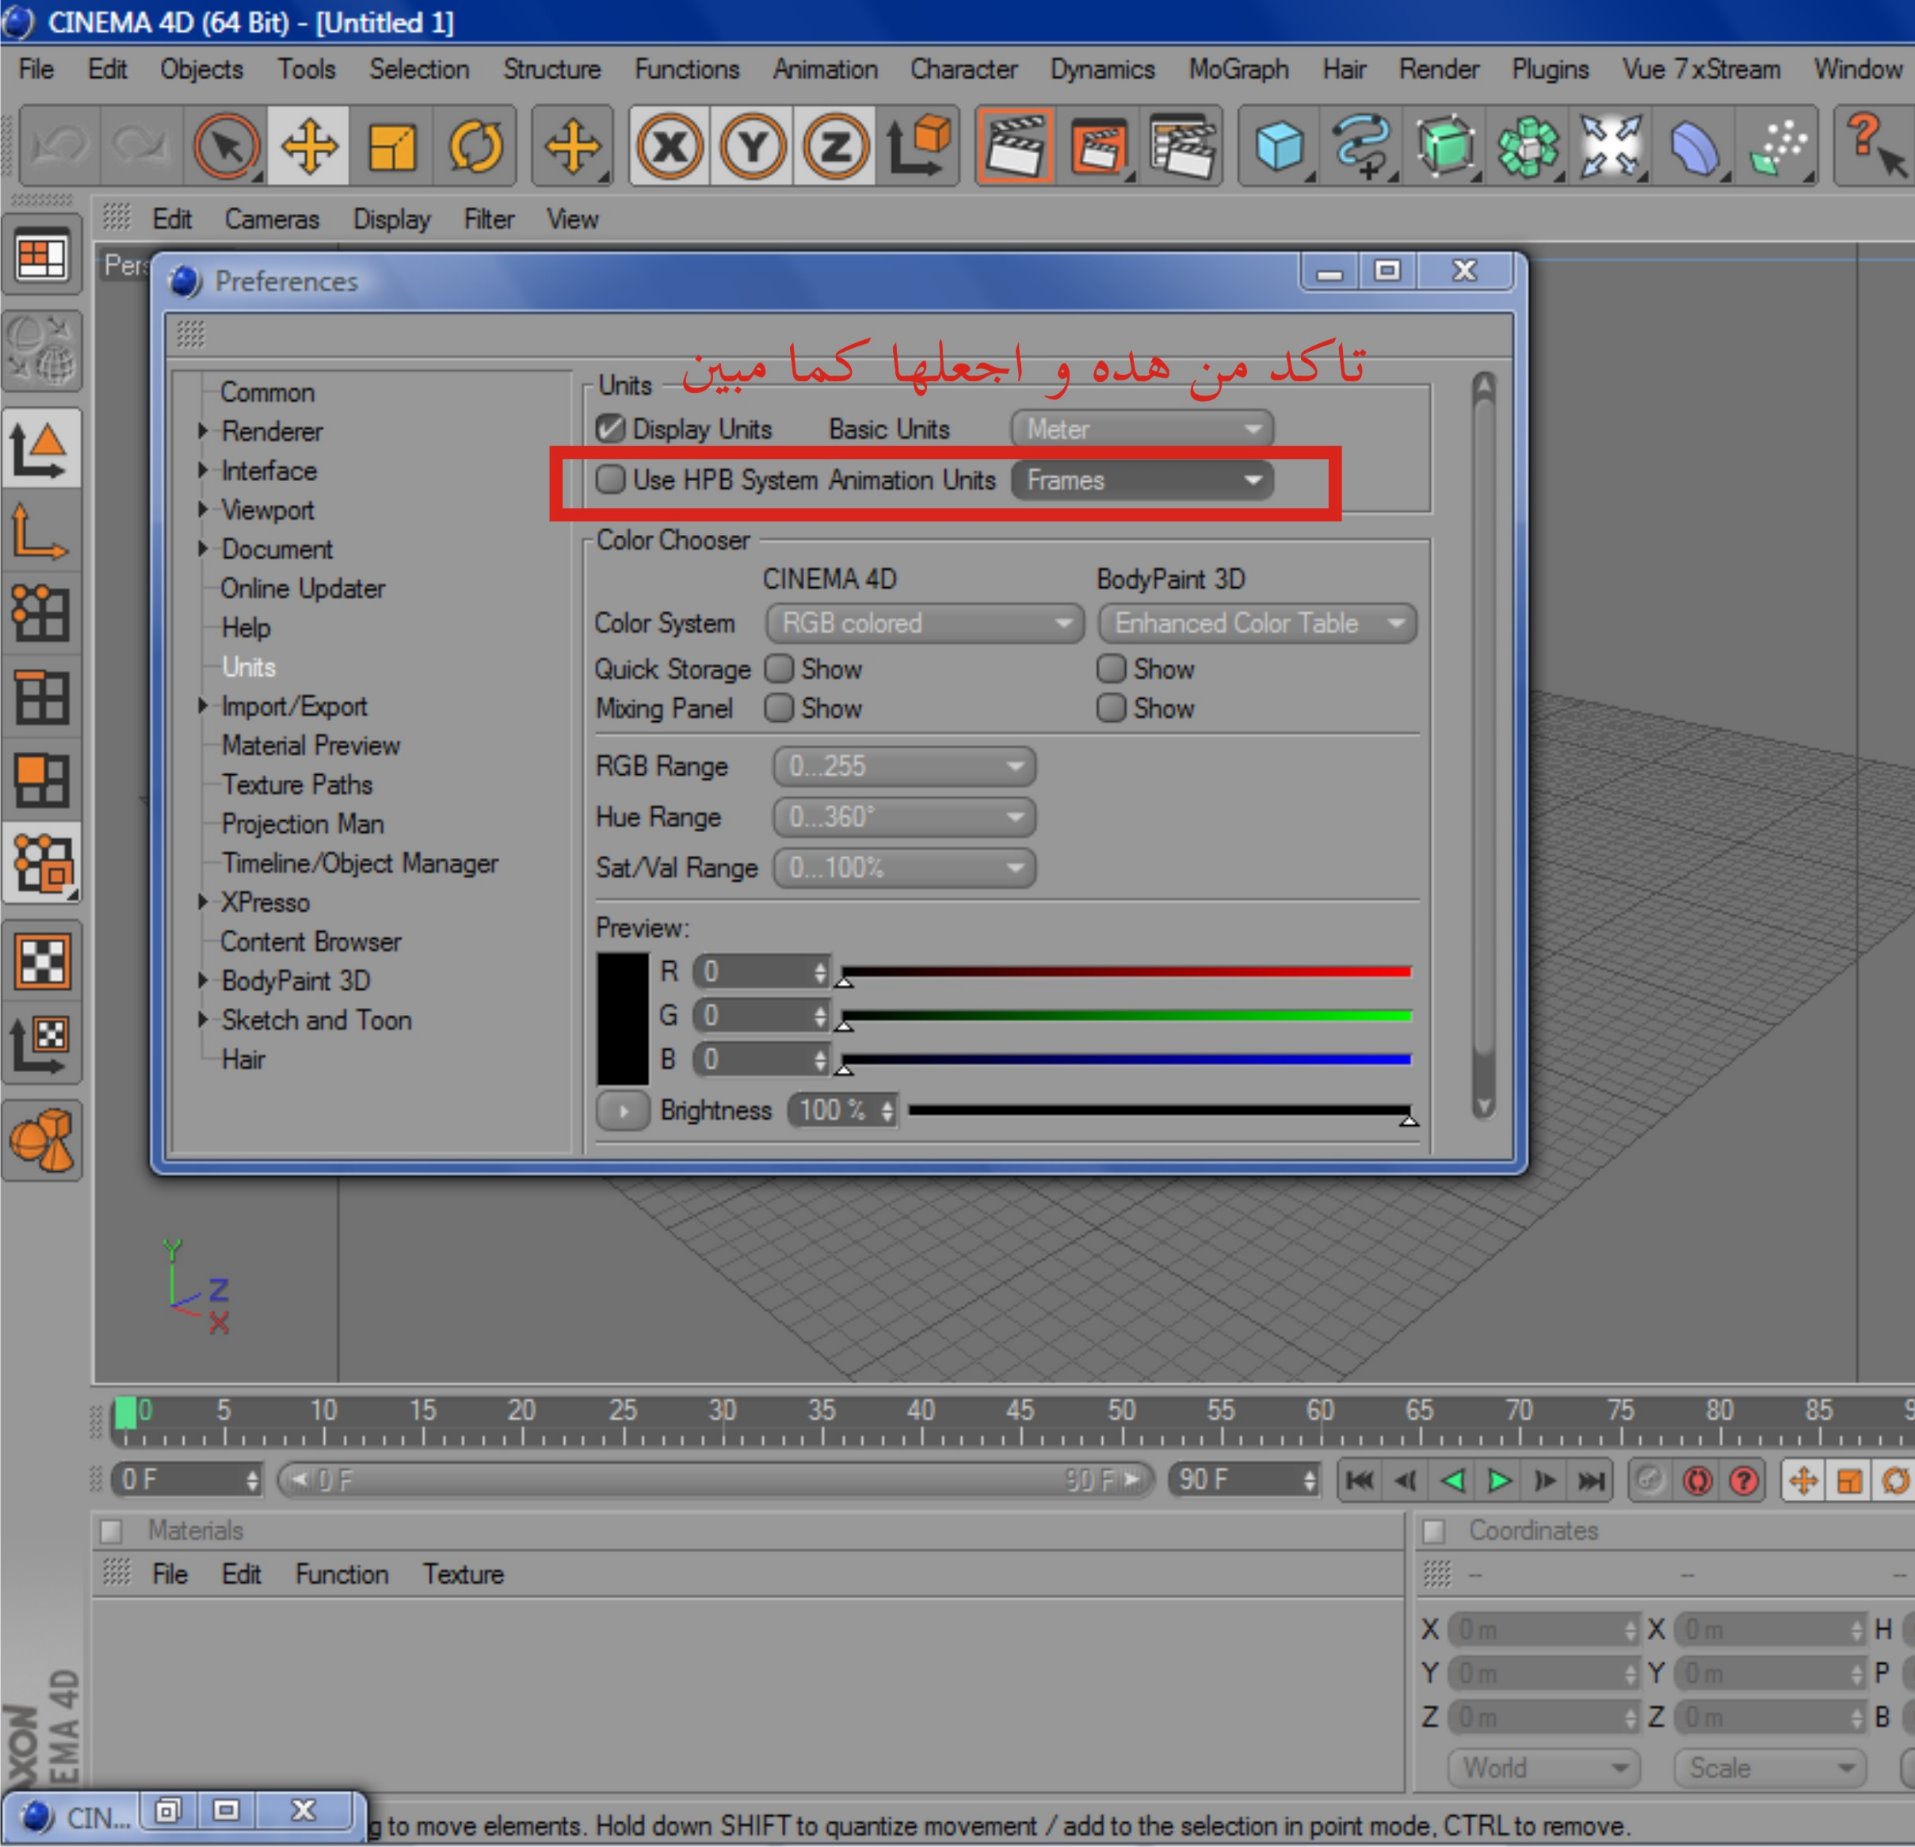
Task: Enable Use HPB System checkbox
Action: point(610,479)
